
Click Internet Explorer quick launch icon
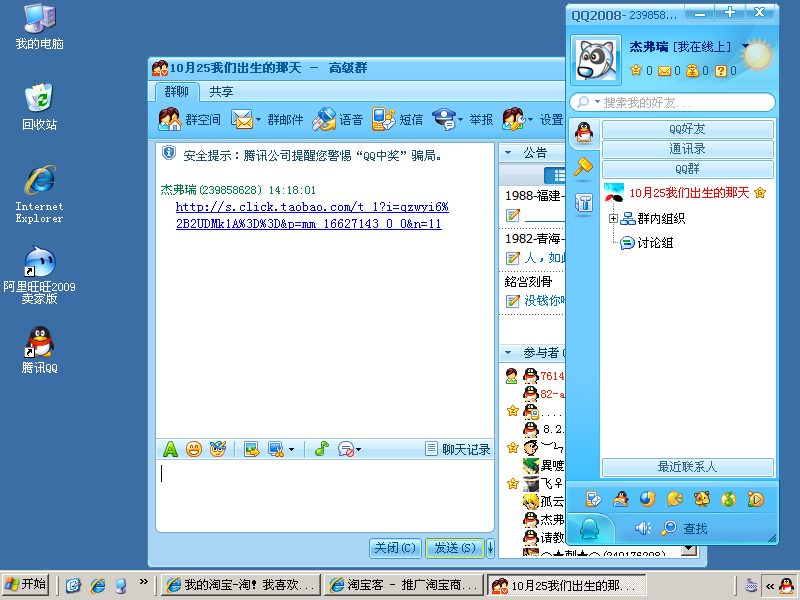tap(97, 585)
